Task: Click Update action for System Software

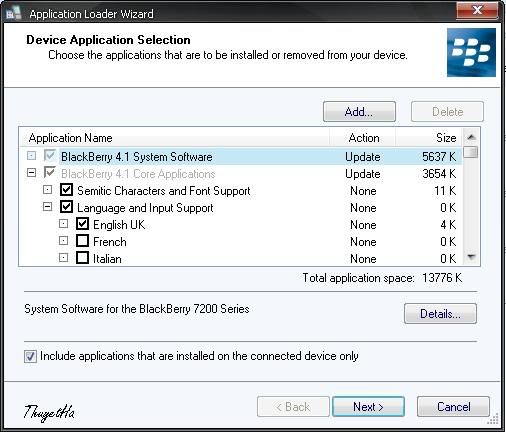Action: [363, 157]
